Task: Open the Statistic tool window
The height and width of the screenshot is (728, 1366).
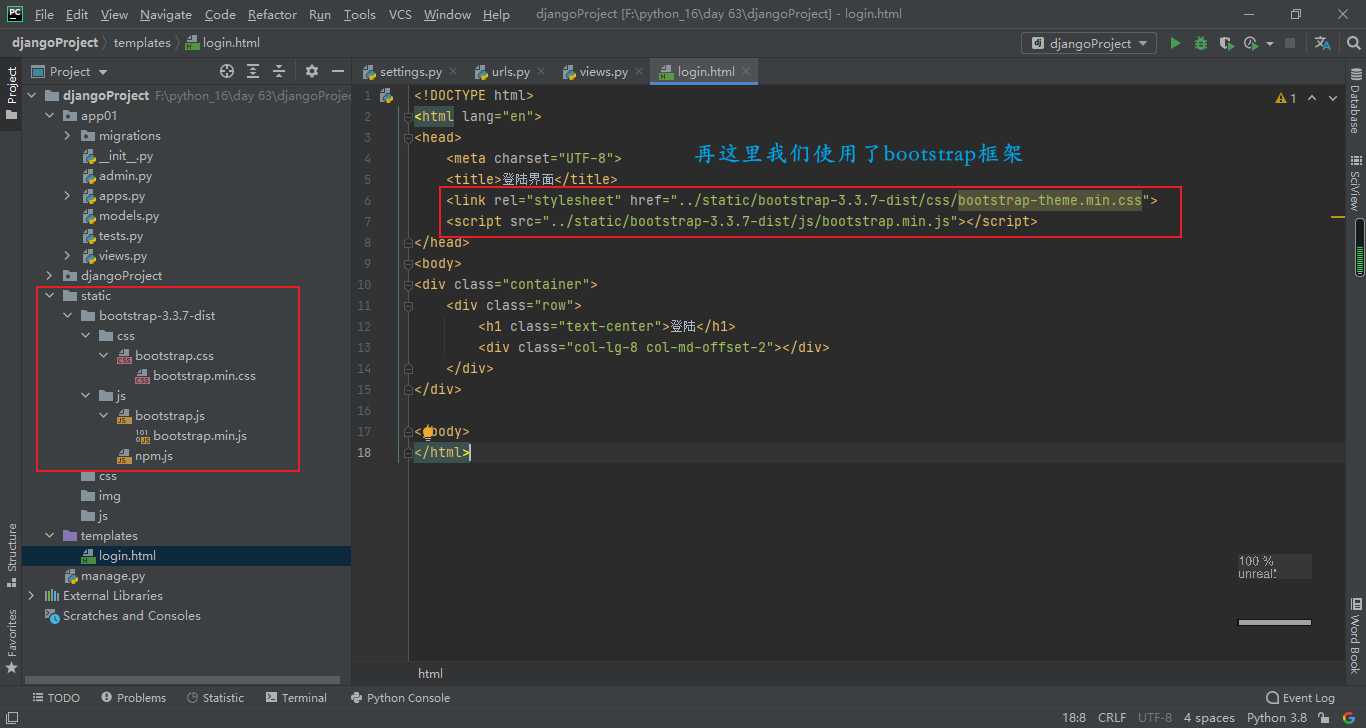Action: click(x=214, y=698)
